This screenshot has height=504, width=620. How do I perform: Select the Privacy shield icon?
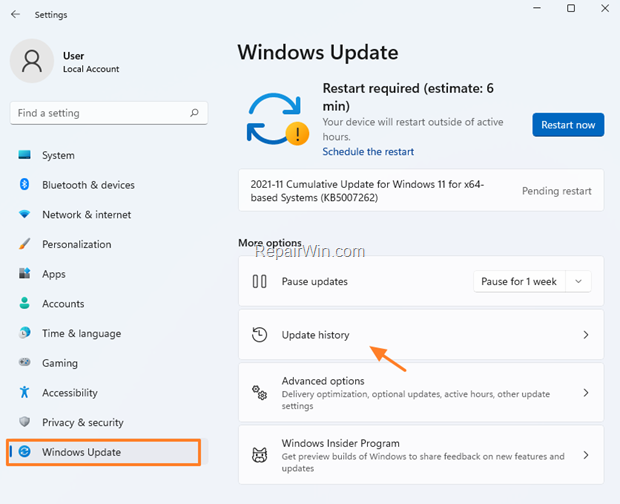point(25,421)
